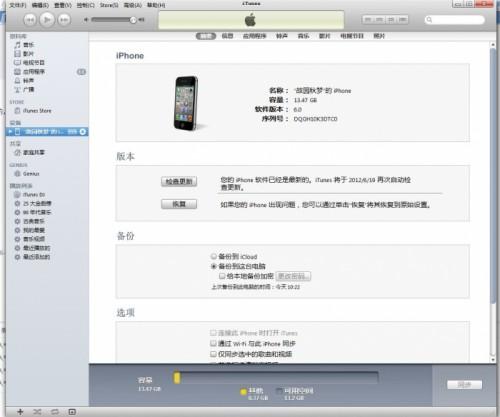Open the 音乐视频 smart playlist
Screen dimensions: 500x417
click(x=29, y=239)
